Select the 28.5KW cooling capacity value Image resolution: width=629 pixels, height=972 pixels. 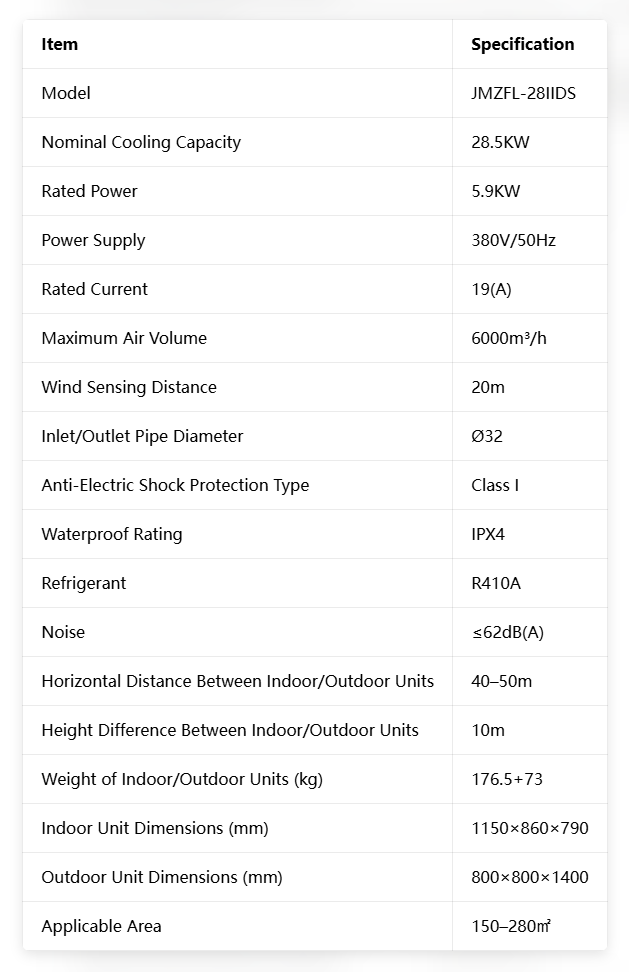tap(500, 142)
